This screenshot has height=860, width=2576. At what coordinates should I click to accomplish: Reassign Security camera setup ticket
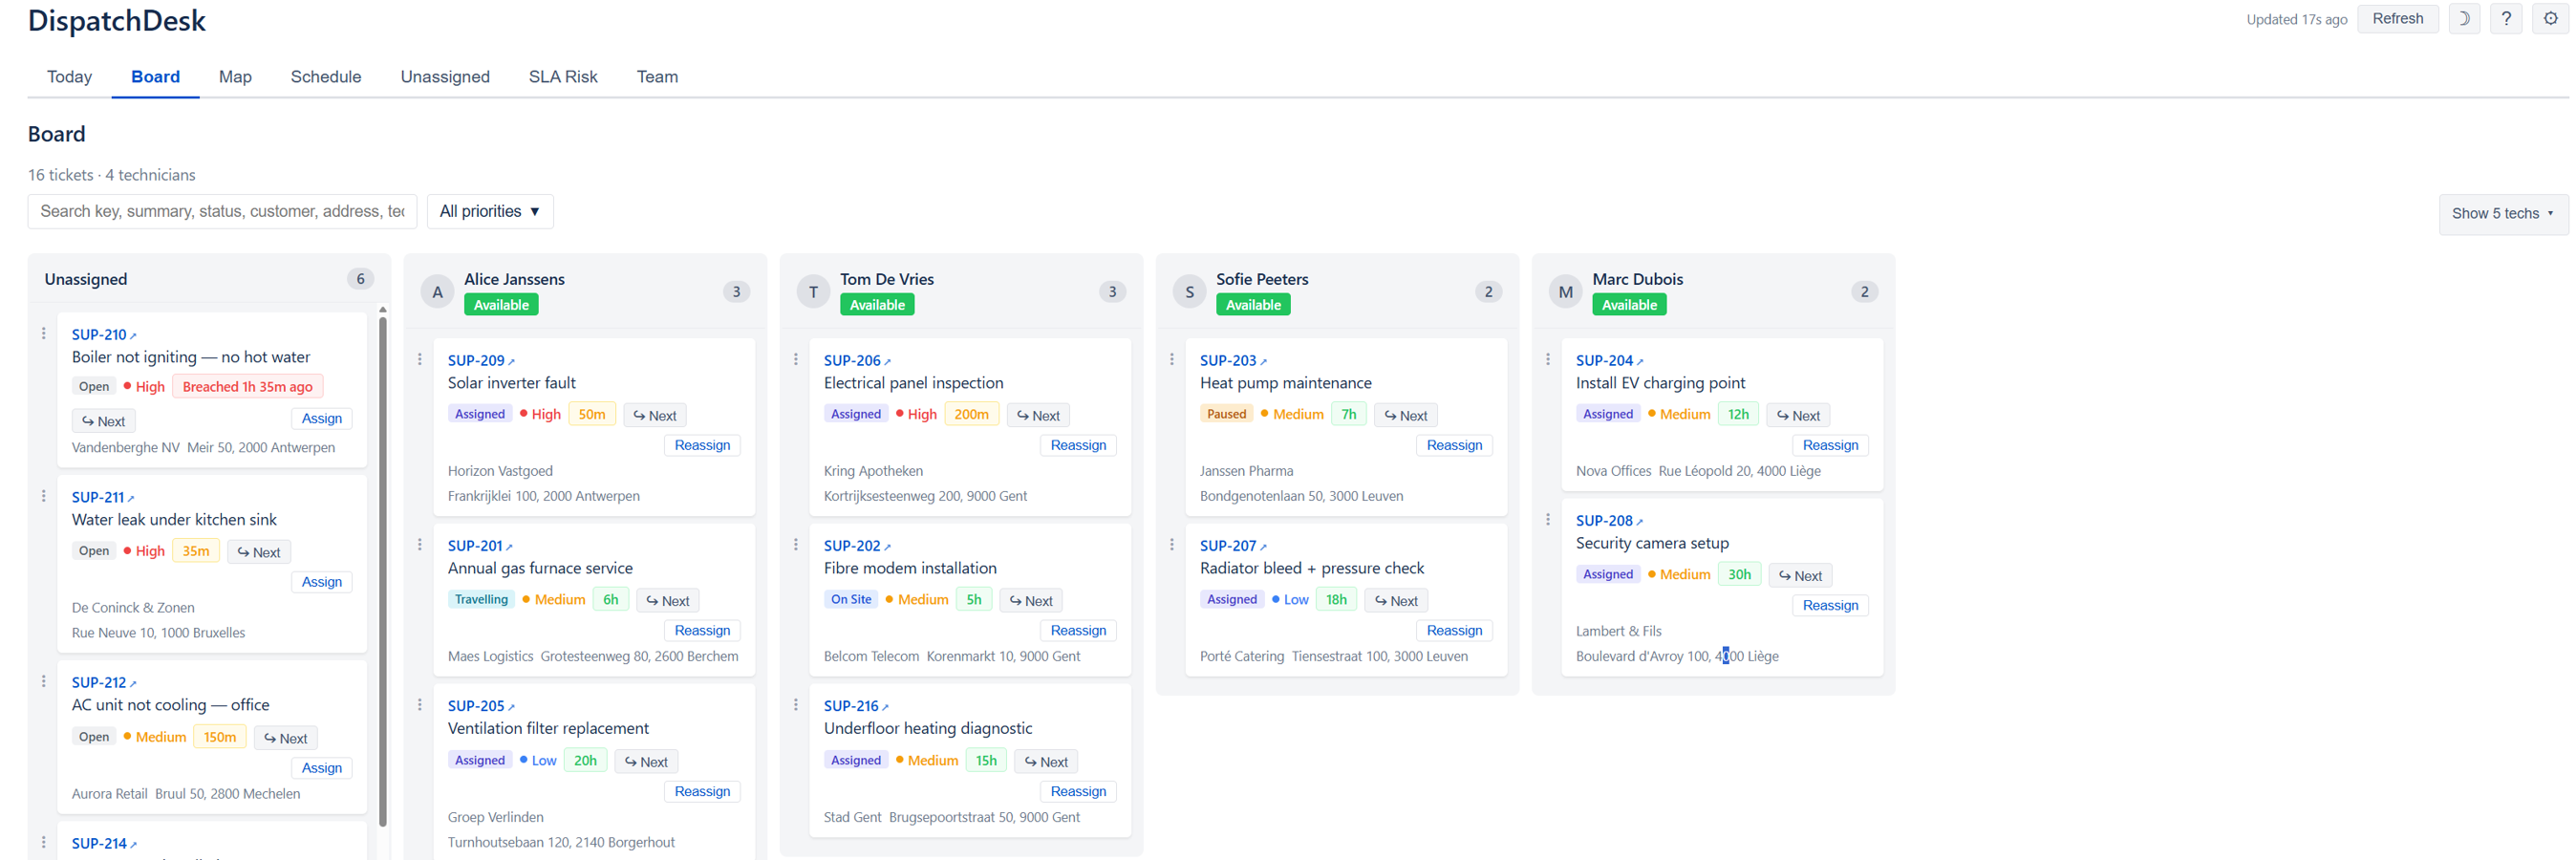coord(1830,605)
